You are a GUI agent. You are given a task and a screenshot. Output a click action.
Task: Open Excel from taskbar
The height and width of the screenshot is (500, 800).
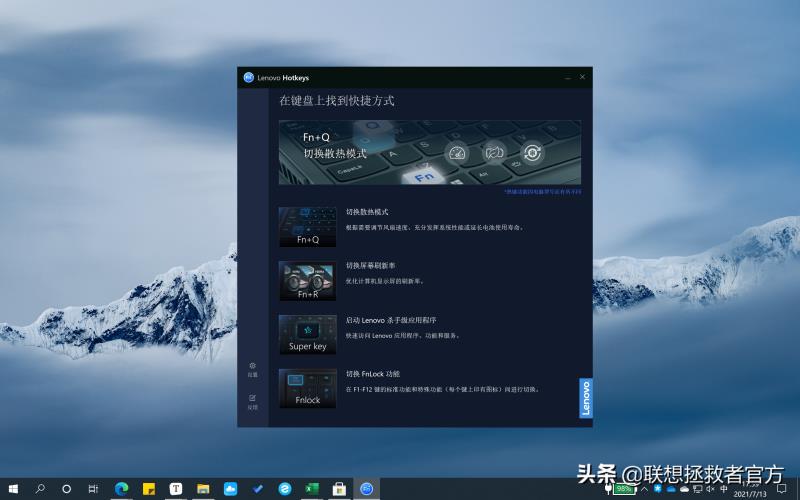pyautogui.click(x=312, y=489)
